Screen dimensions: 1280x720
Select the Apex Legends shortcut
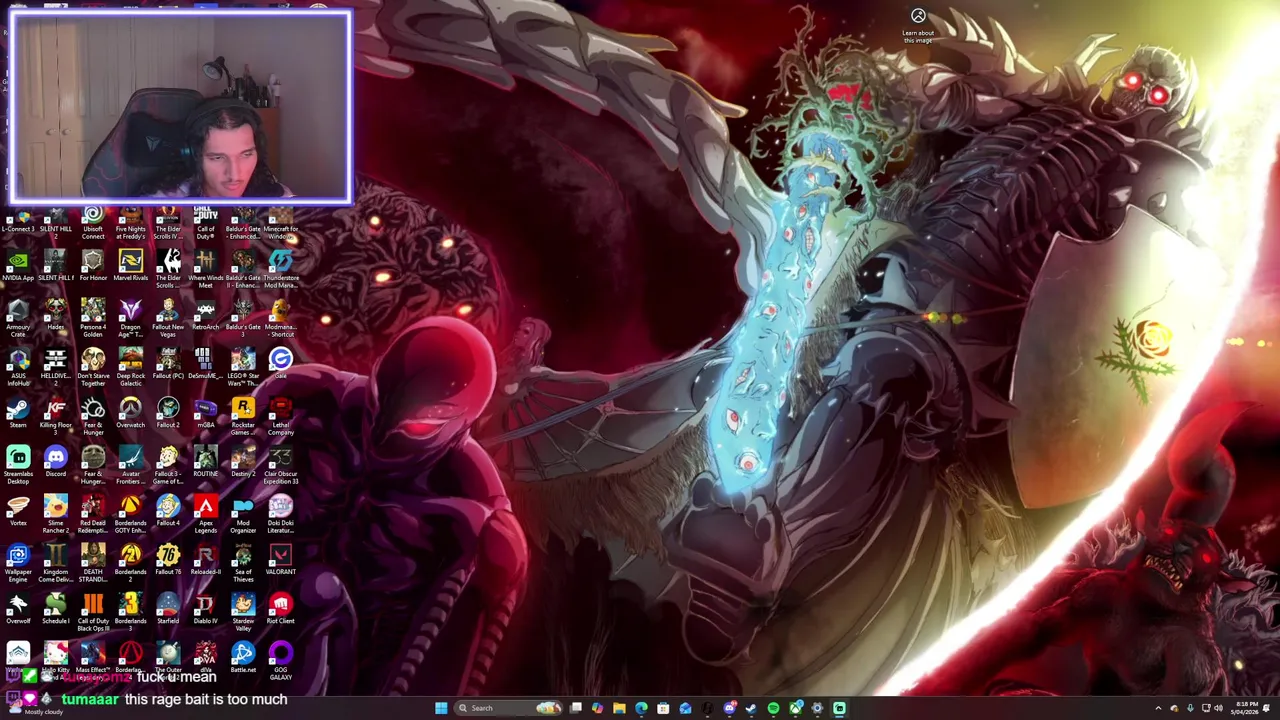[205, 515]
